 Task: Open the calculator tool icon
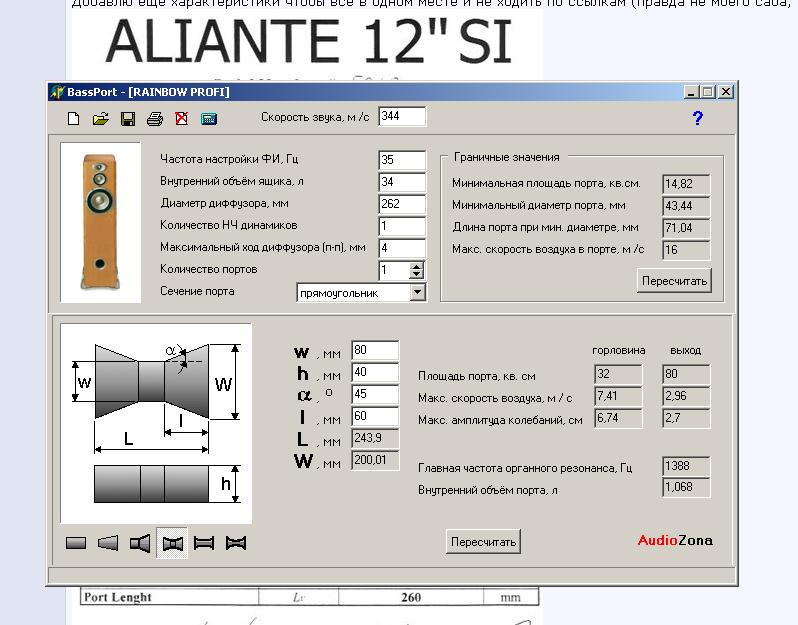[x=209, y=119]
